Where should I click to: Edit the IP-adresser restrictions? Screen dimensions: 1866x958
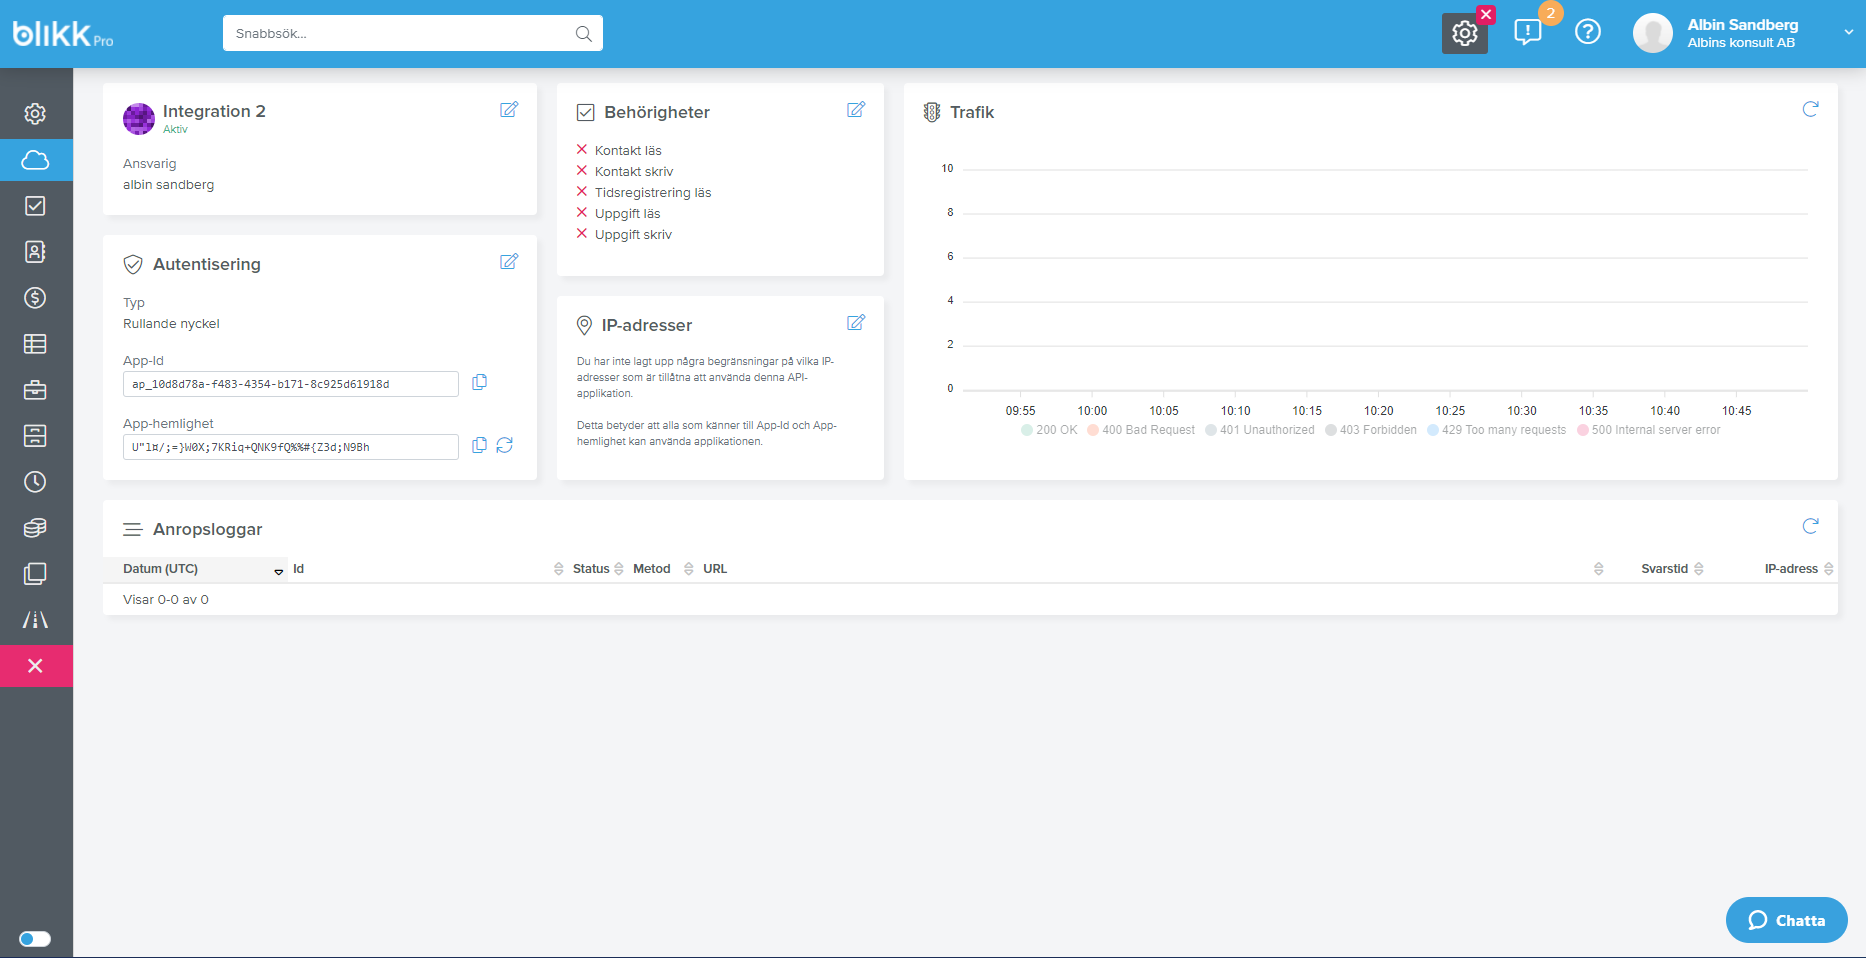pos(856,323)
